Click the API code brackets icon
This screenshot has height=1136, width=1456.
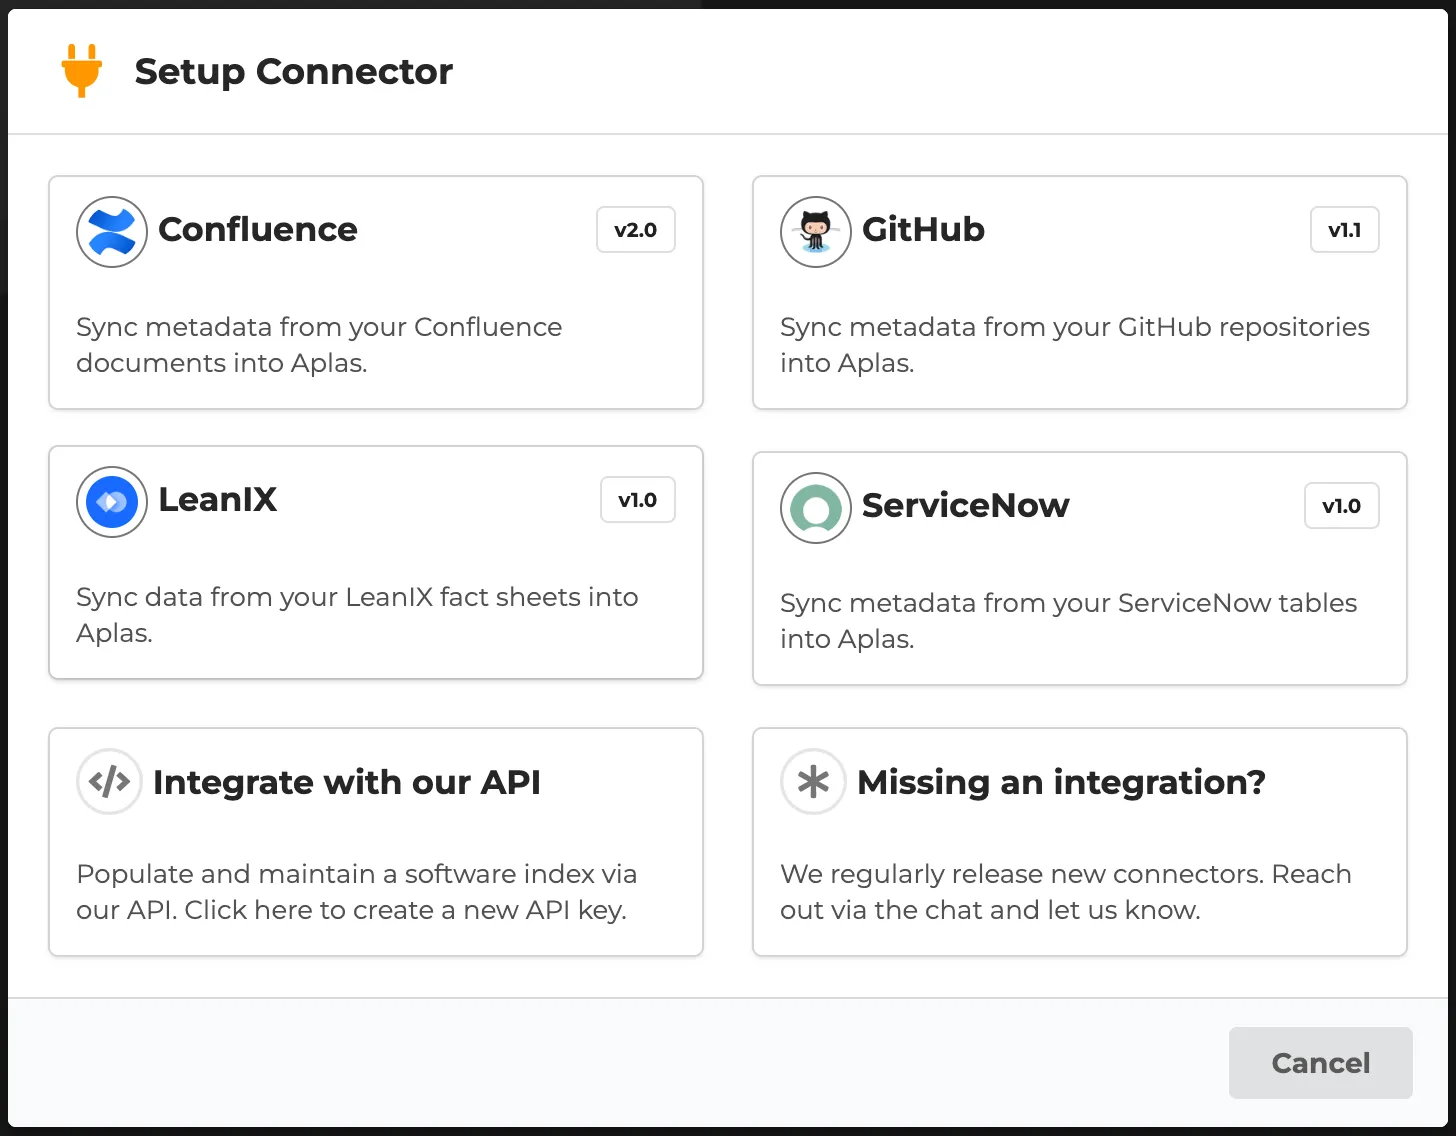click(x=109, y=782)
